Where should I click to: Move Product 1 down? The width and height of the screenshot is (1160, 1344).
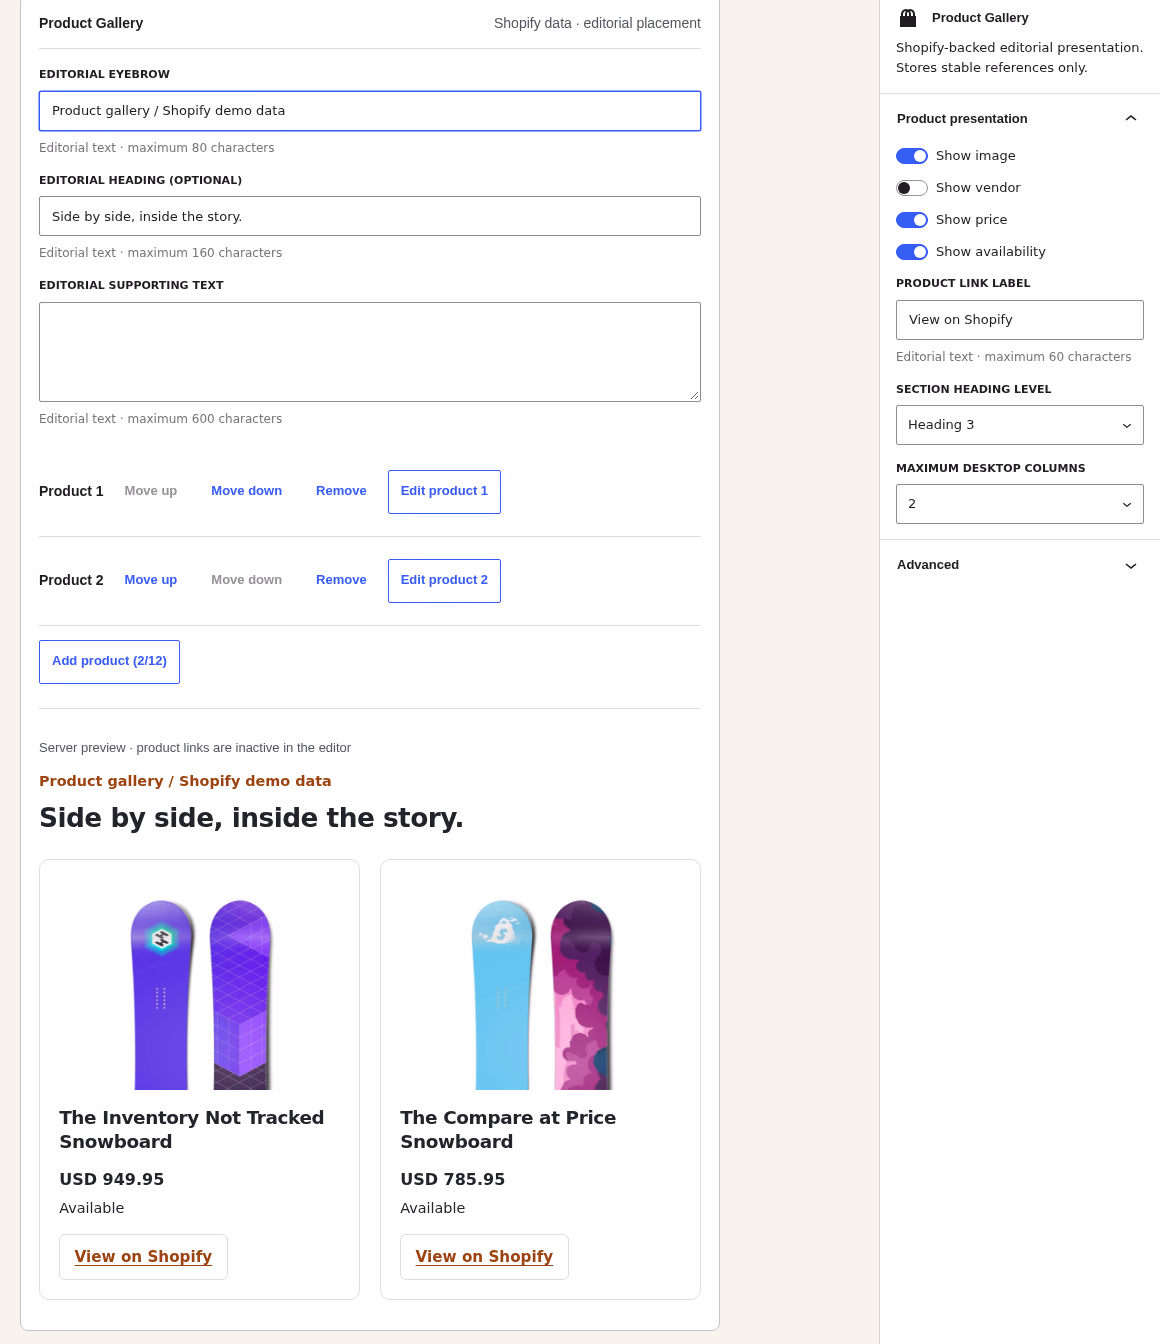click(246, 491)
